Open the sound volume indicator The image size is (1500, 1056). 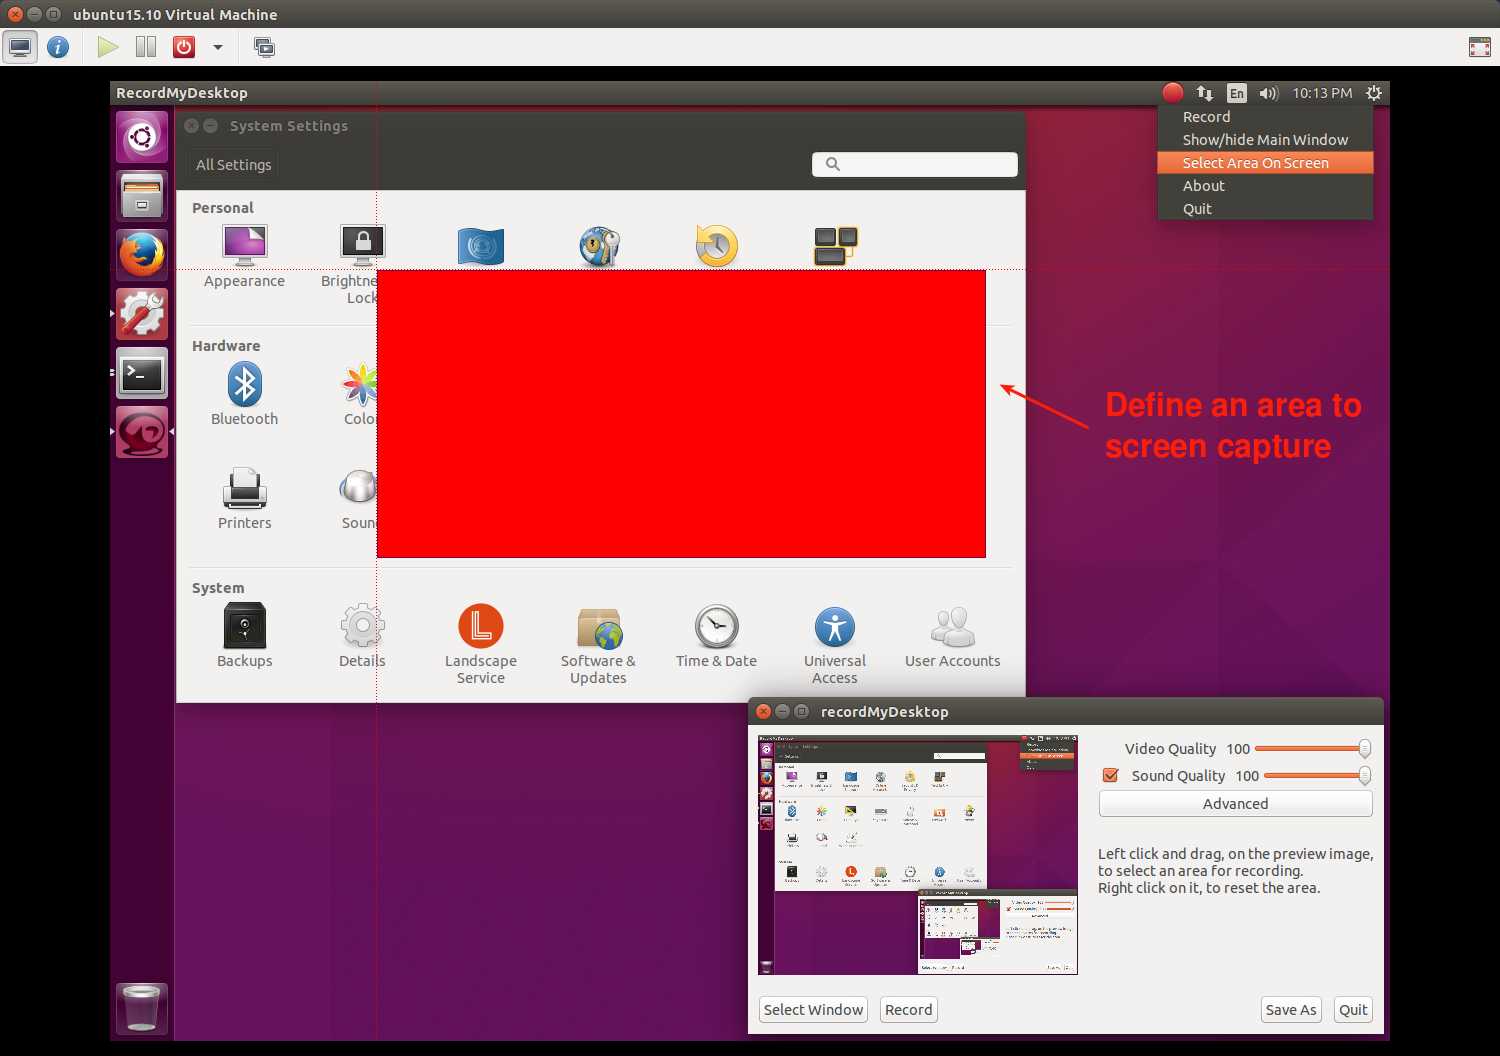click(x=1269, y=93)
